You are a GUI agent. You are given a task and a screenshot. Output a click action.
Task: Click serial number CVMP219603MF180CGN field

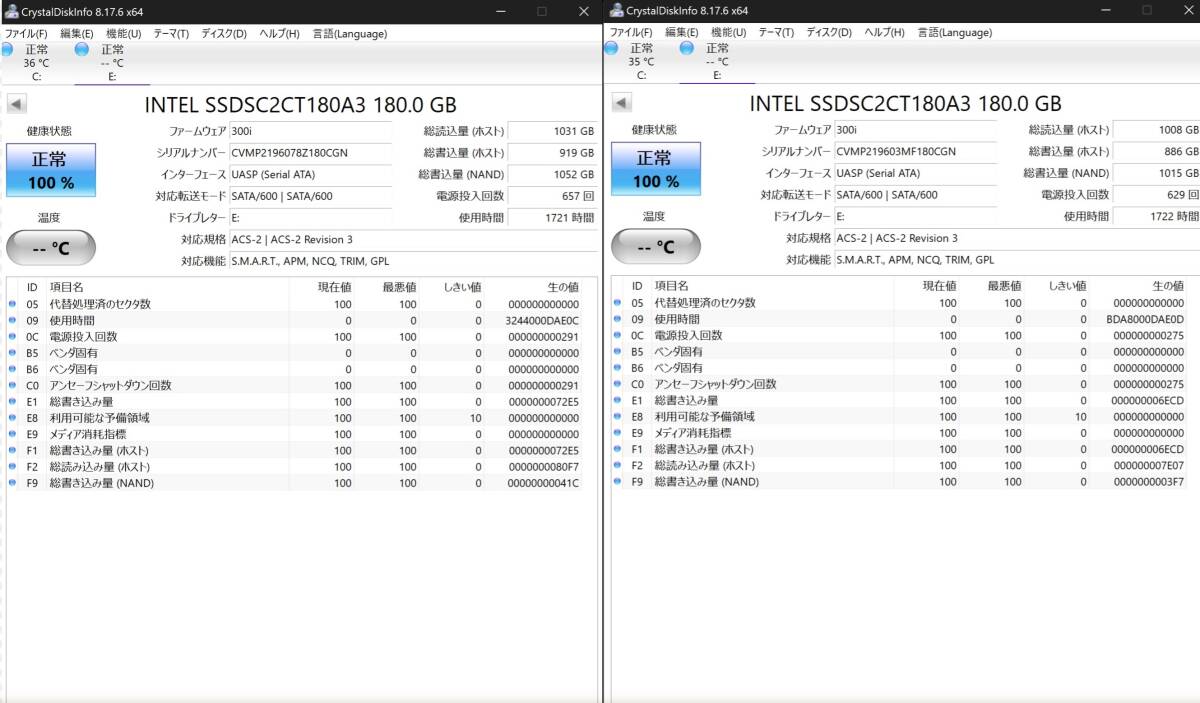915,151
